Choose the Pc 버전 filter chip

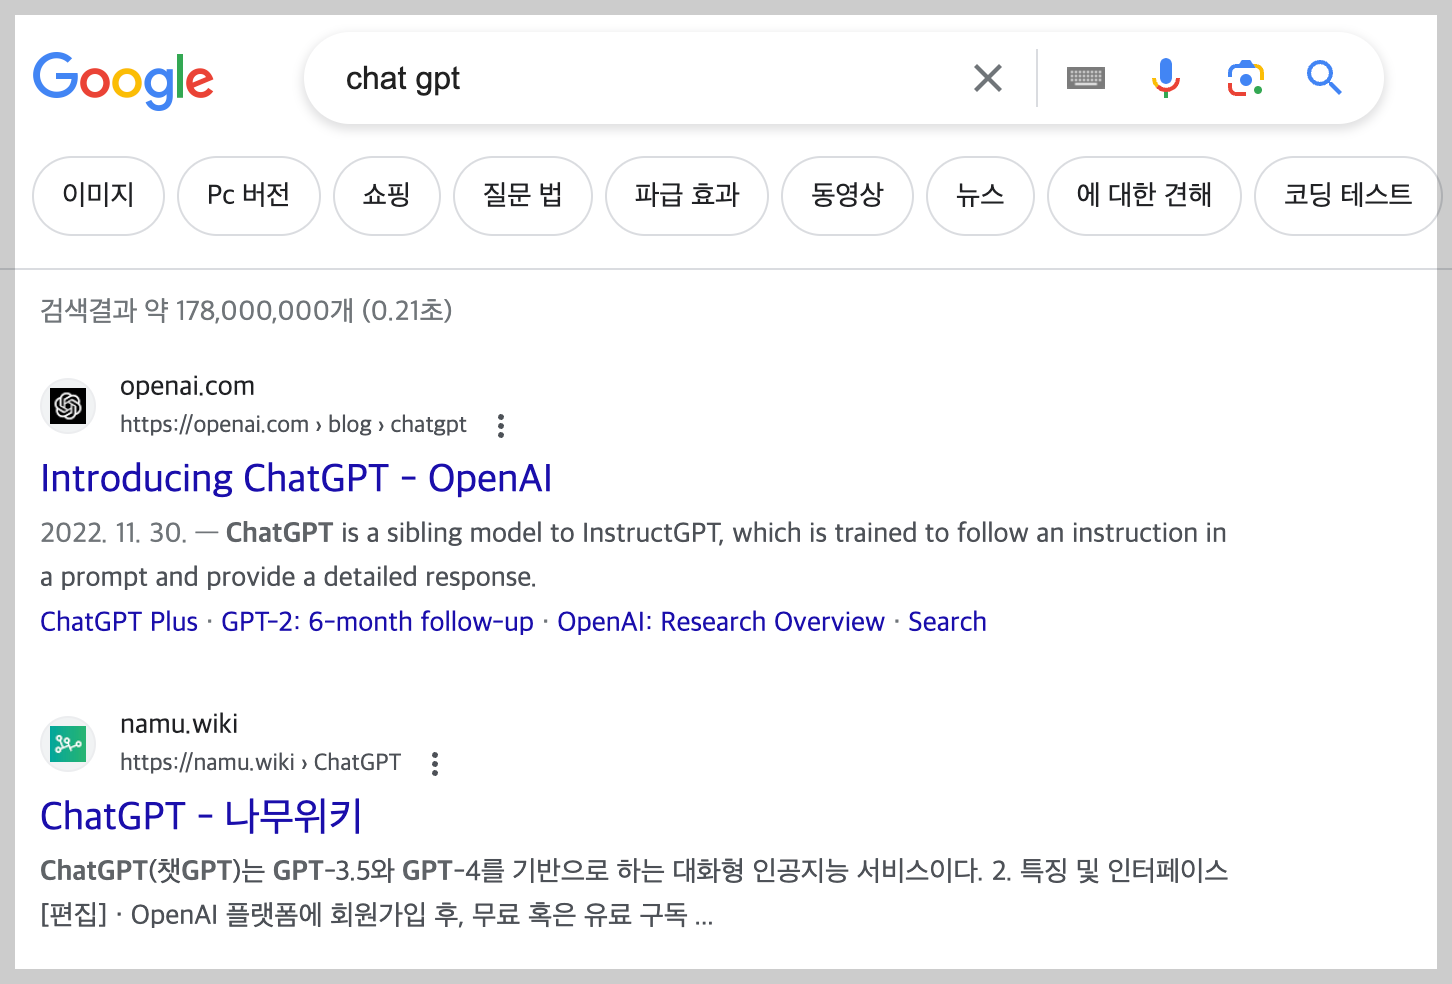pyautogui.click(x=249, y=195)
